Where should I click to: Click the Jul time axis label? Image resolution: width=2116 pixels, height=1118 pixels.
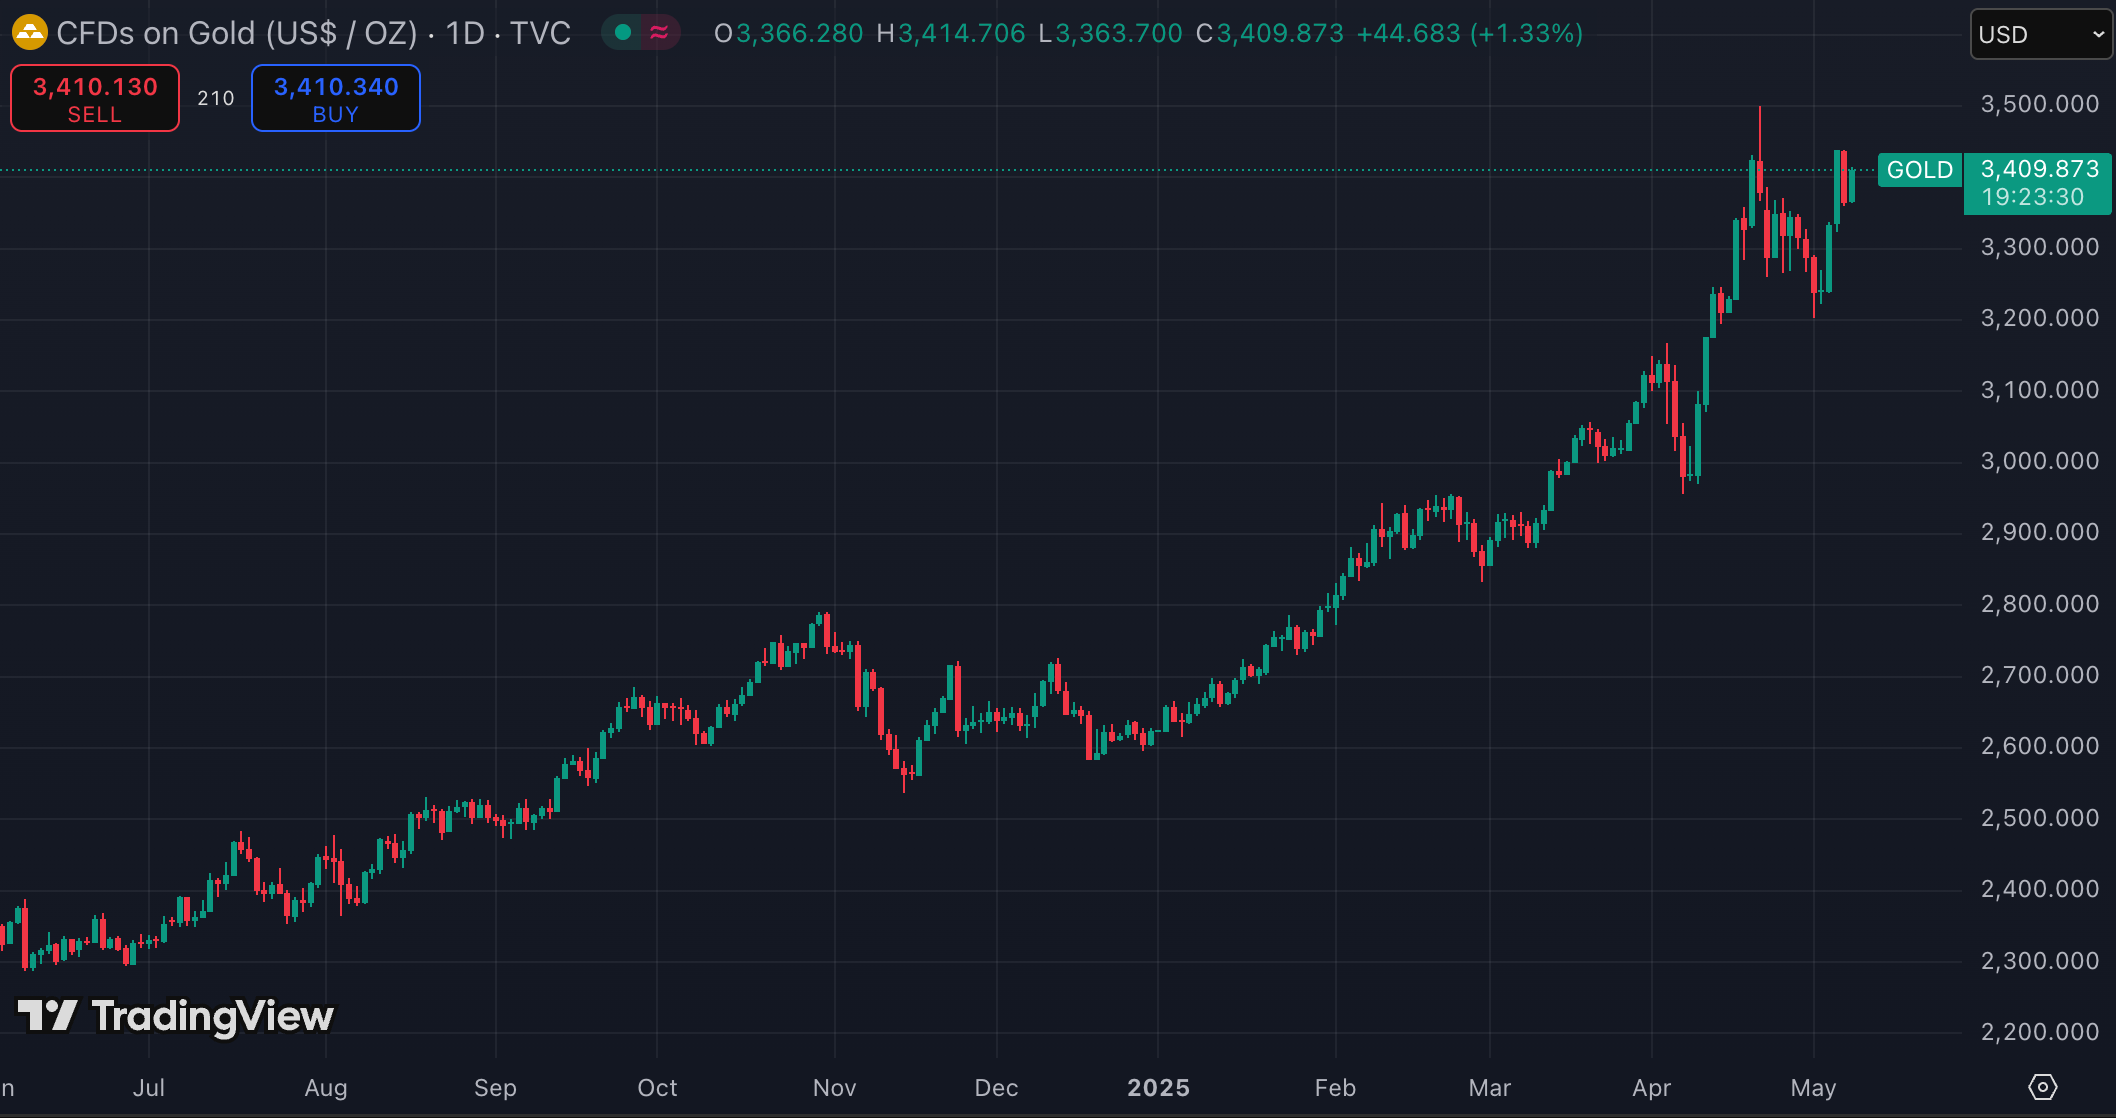point(148,1088)
